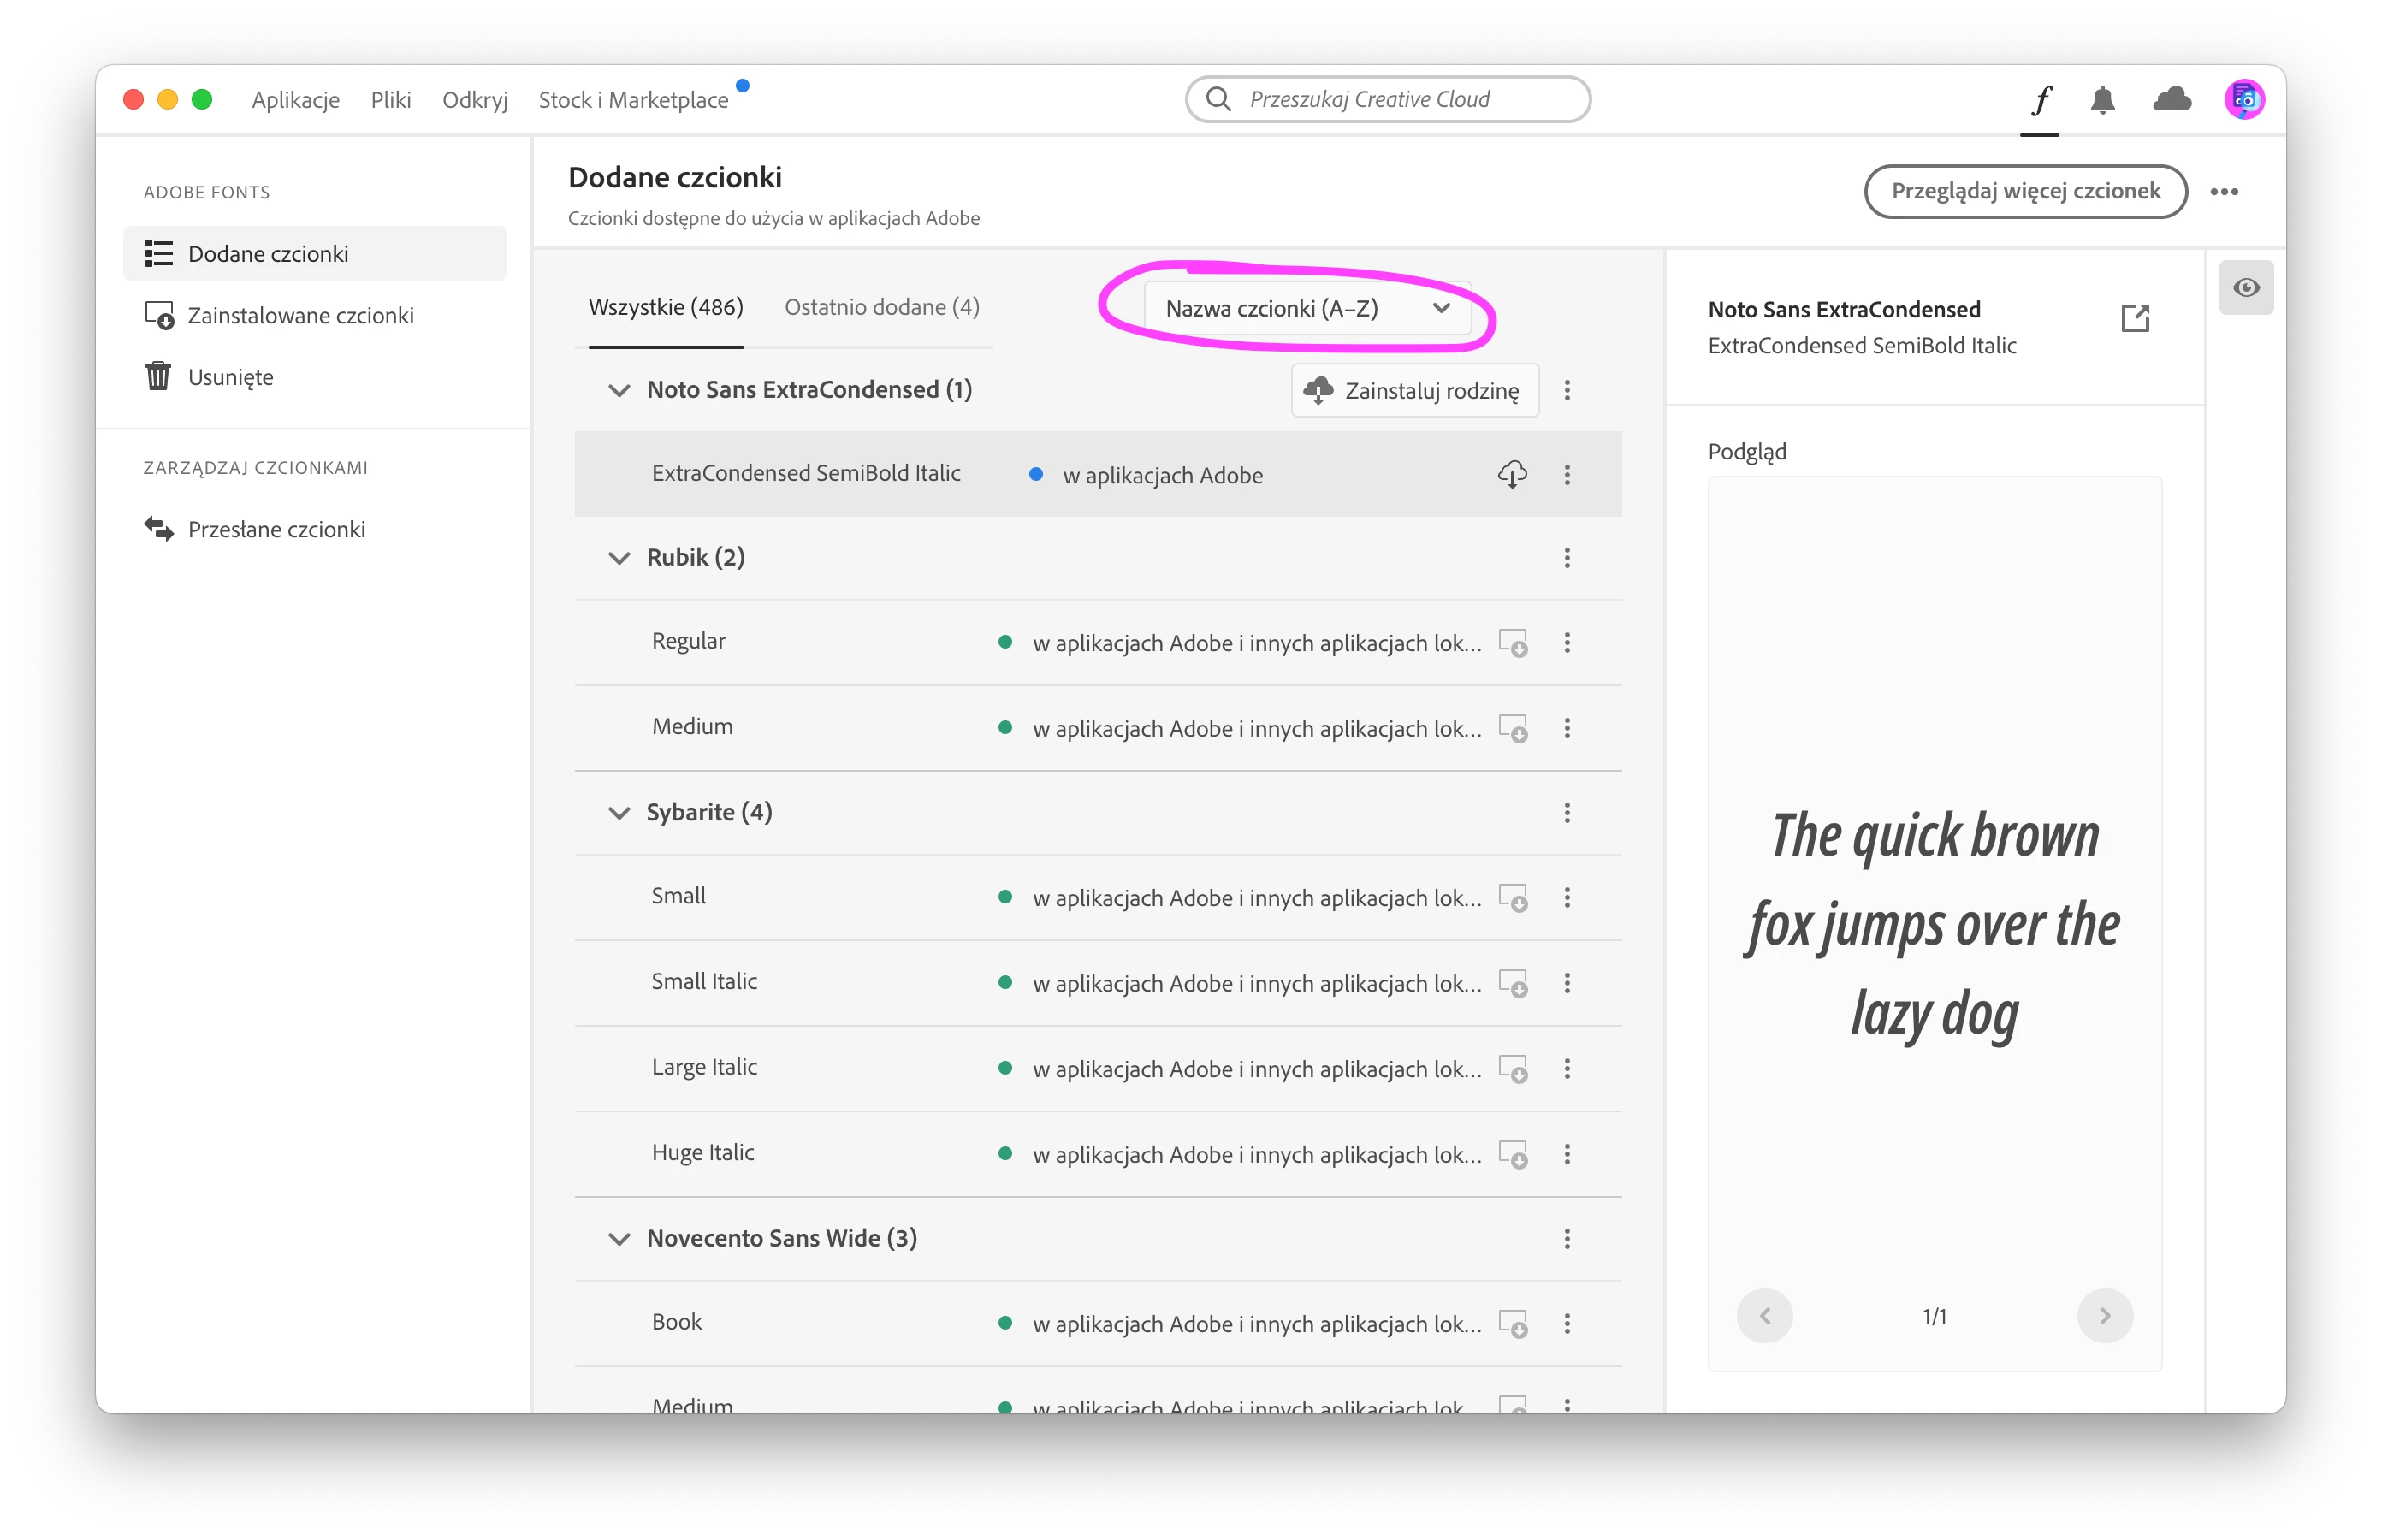2382x1540 pixels.
Task: Install ExtraCondensed SemiBold Italic via cloud download icon
Action: click(1512, 475)
